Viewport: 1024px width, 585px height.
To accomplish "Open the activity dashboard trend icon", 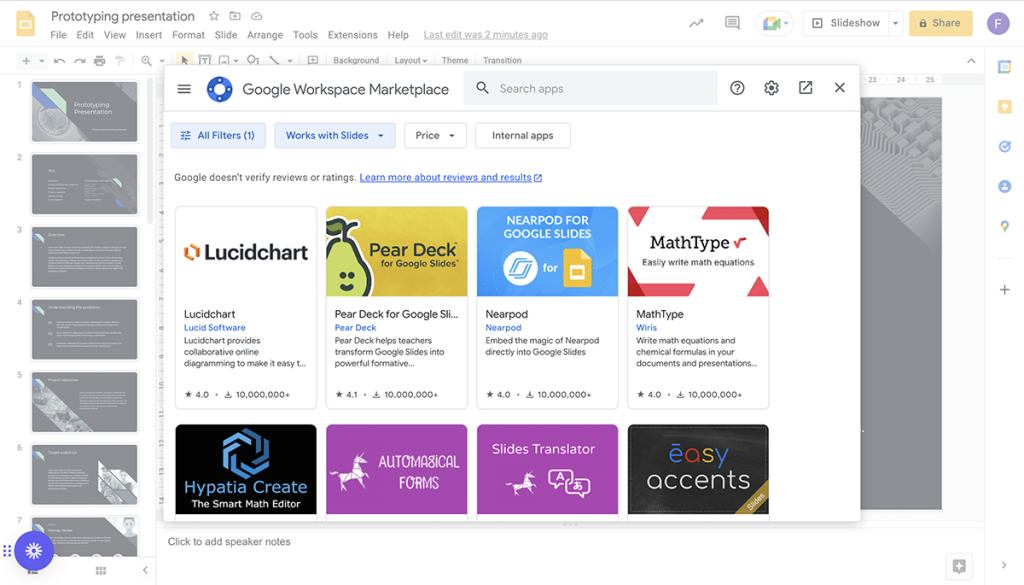I will (696, 24).
